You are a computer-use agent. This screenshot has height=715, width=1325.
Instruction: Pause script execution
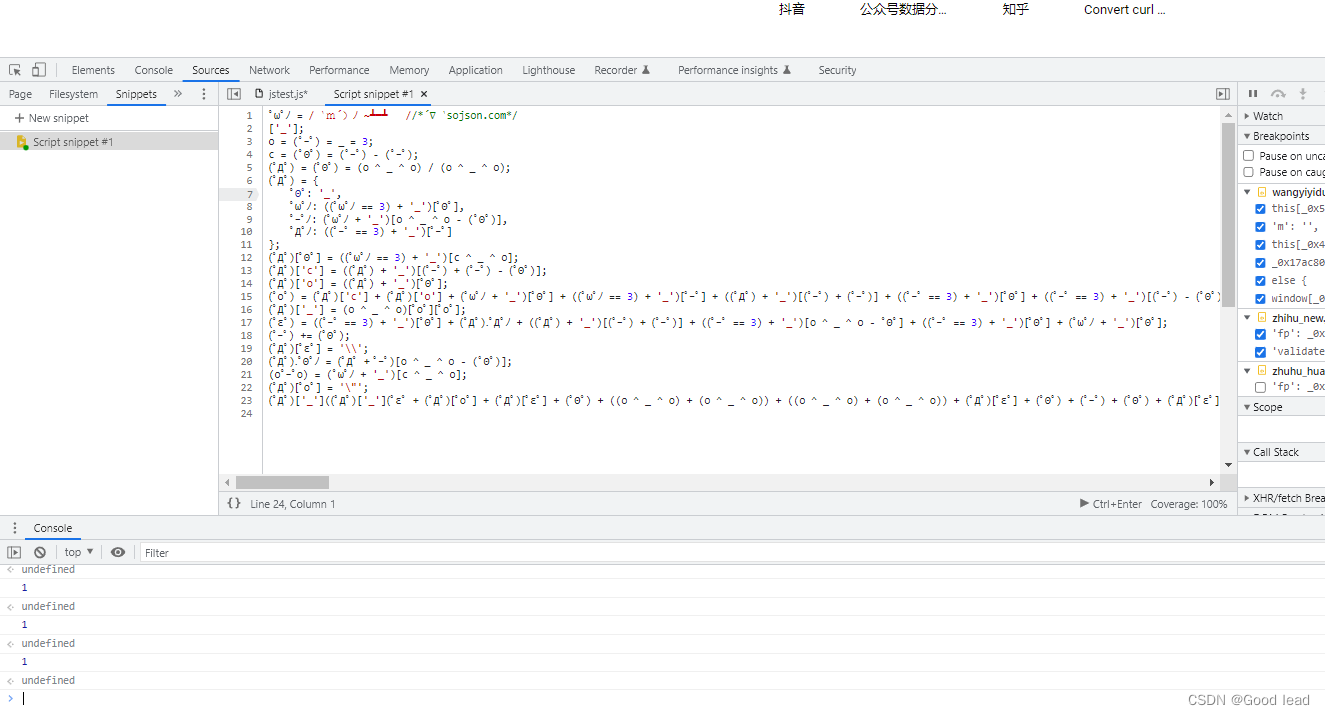(x=1254, y=92)
